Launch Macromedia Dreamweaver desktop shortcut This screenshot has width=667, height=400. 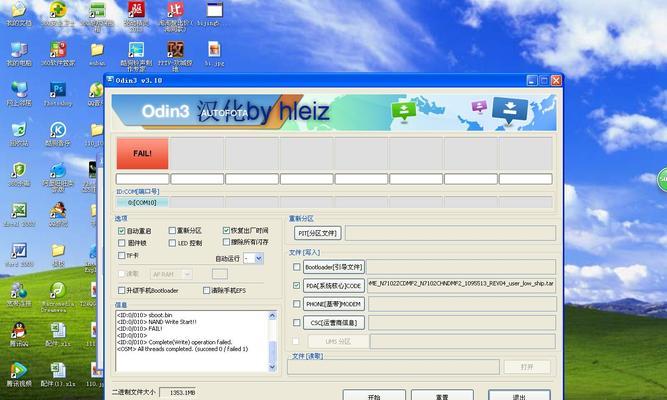[x=58, y=290]
